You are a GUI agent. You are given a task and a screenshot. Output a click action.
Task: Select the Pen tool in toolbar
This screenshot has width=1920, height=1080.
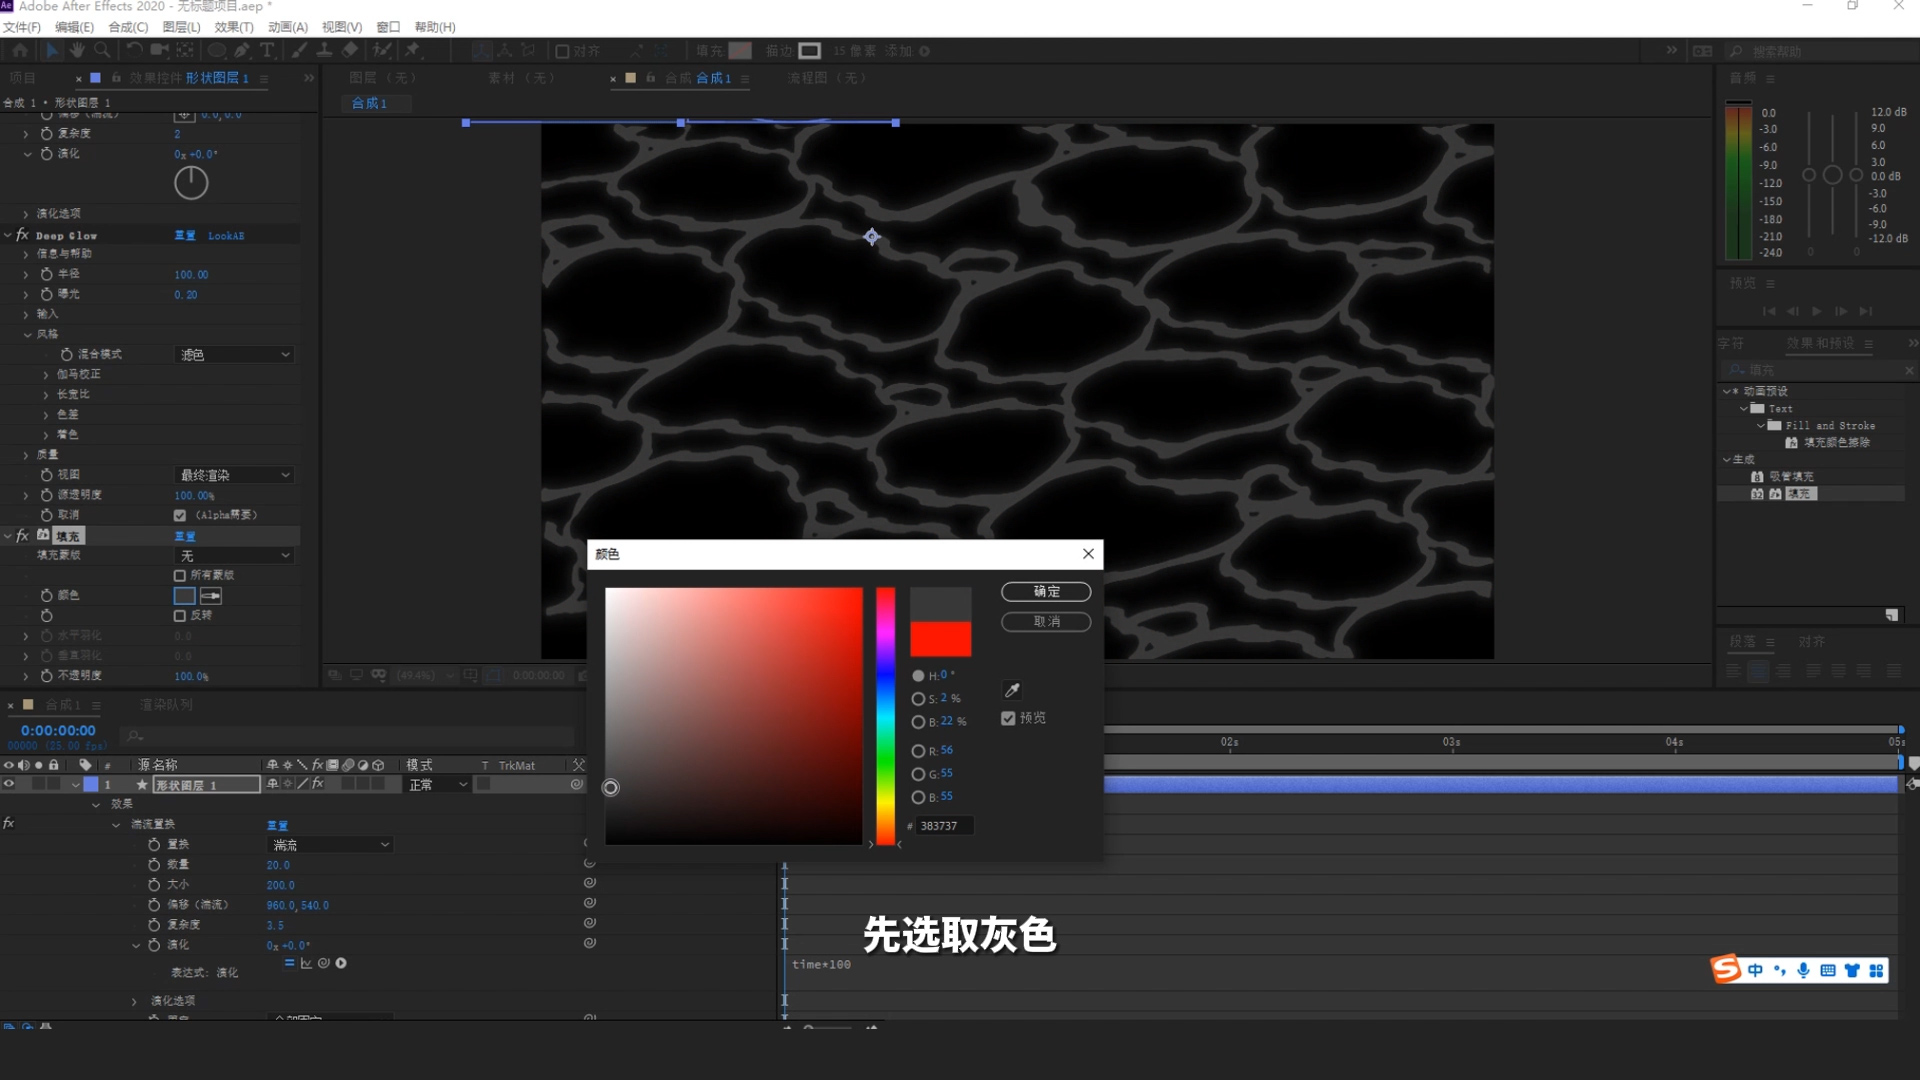coord(242,50)
